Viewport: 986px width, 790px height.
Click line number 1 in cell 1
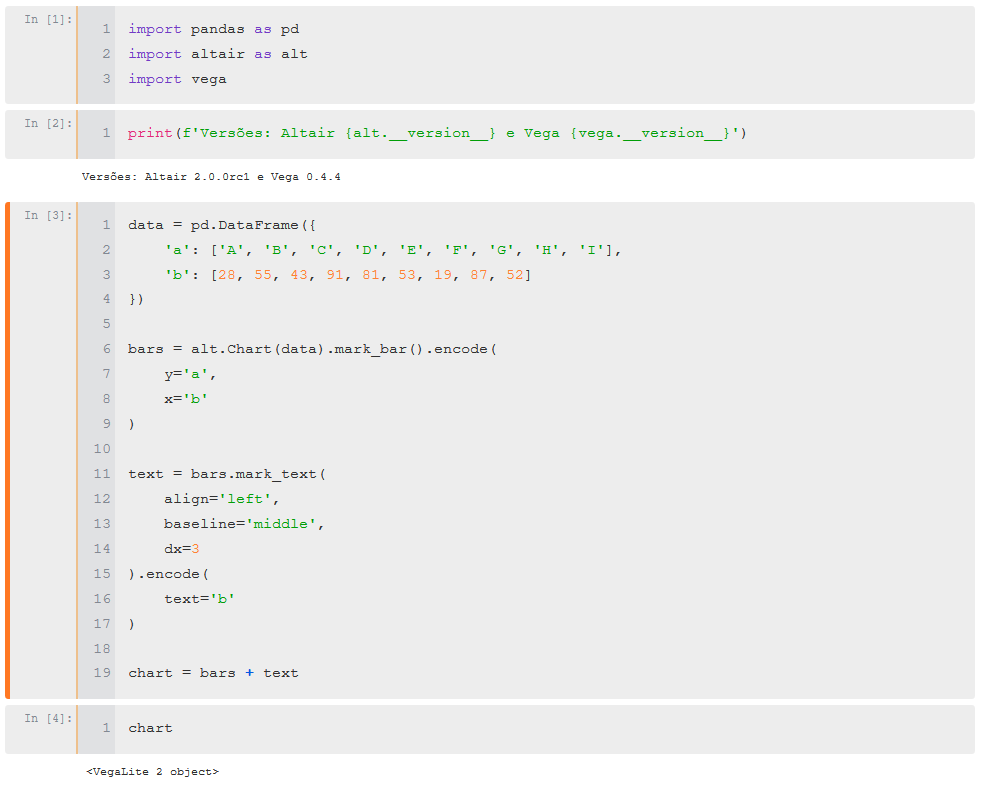[106, 28]
